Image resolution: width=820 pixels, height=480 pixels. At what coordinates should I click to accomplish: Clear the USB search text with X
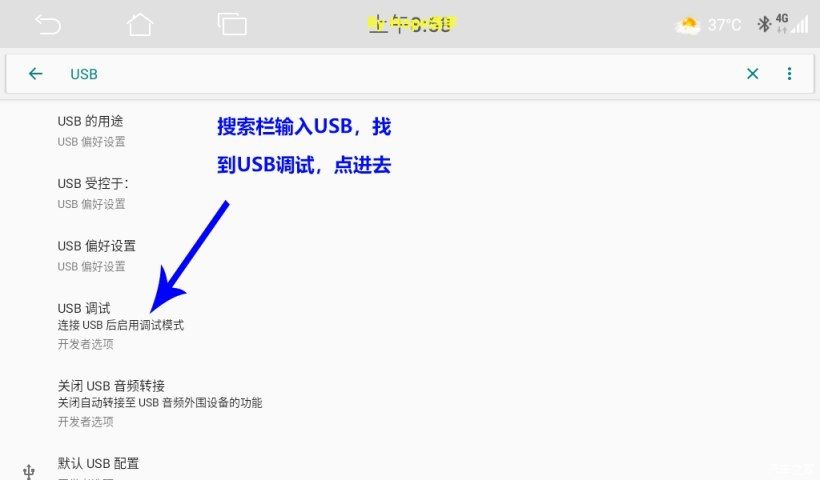pos(753,74)
